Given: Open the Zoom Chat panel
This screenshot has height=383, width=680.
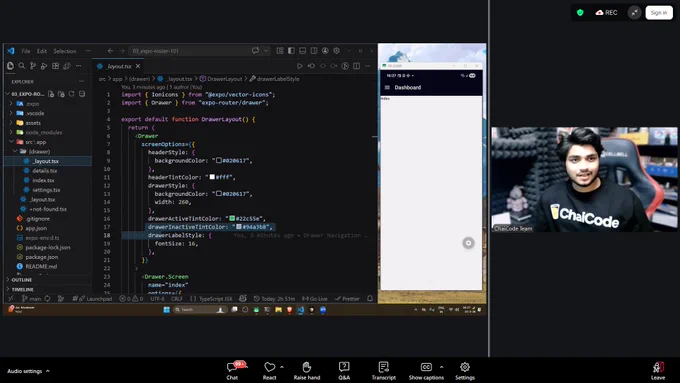Looking at the screenshot, I should [232, 371].
